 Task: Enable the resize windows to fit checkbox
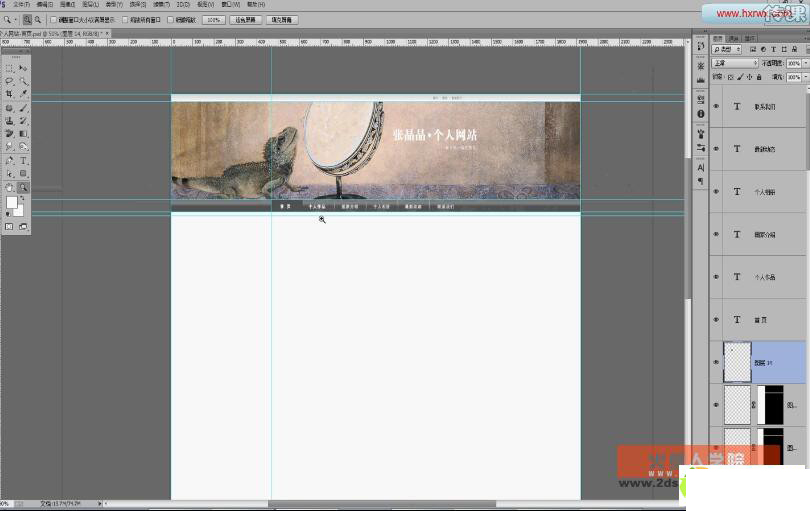coord(55,19)
